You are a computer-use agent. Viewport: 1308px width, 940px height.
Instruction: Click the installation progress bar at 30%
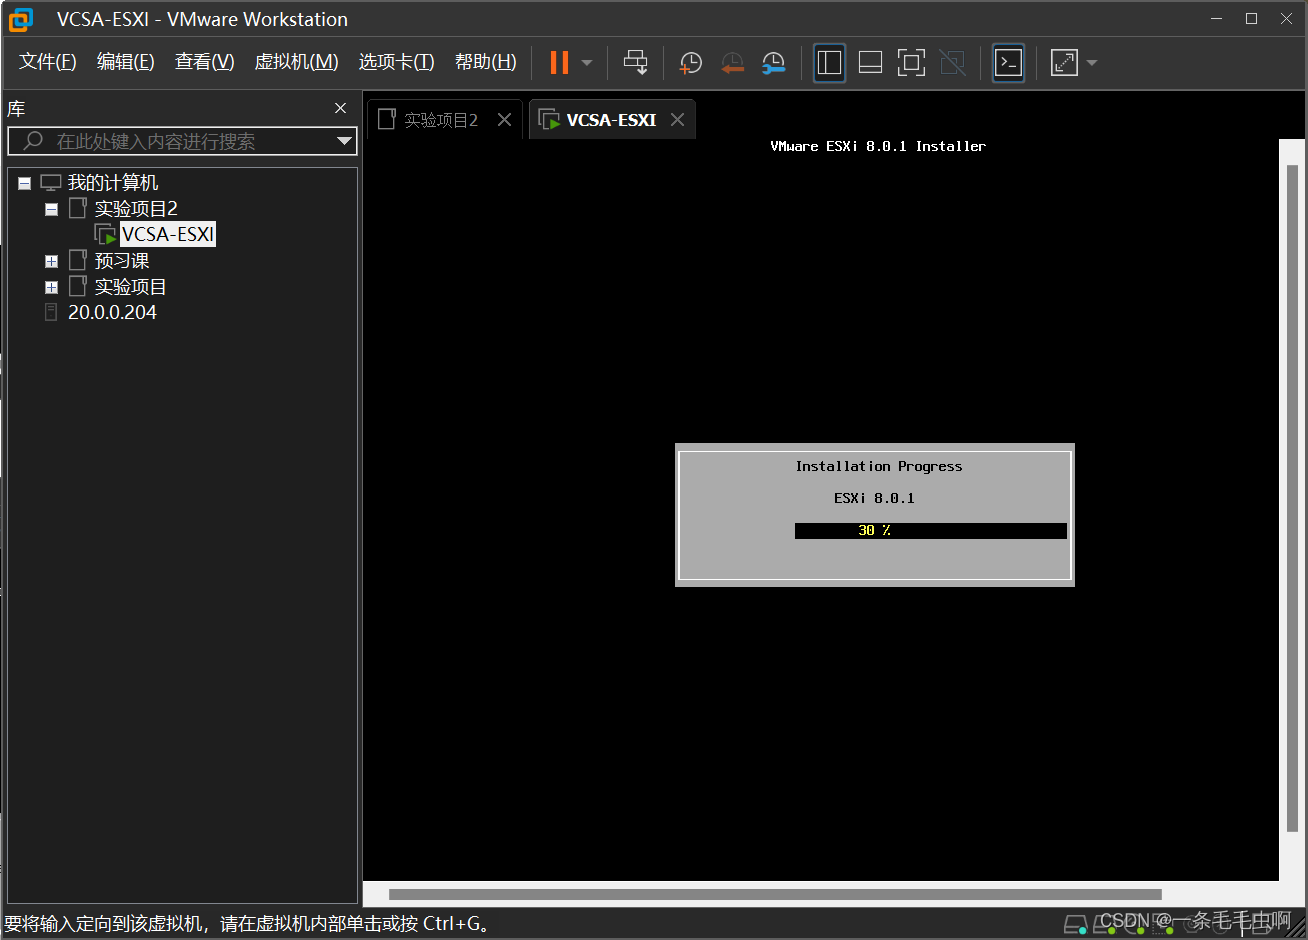(931, 531)
